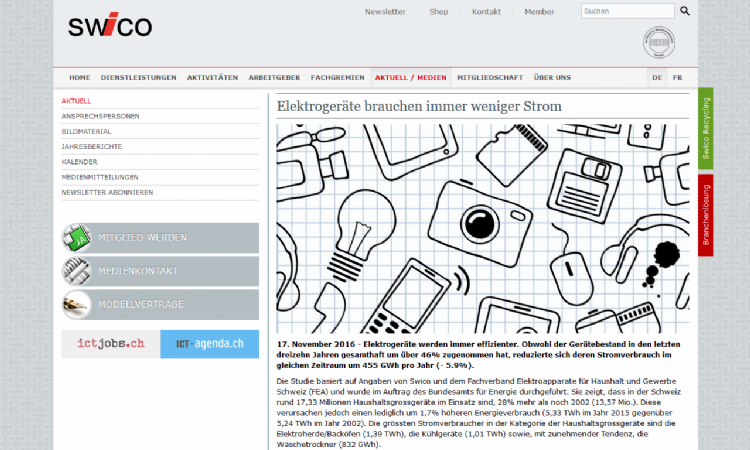750x450 pixels.
Task: Select Newsletter abonnieren in sidebar
Action: click(x=107, y=192)
